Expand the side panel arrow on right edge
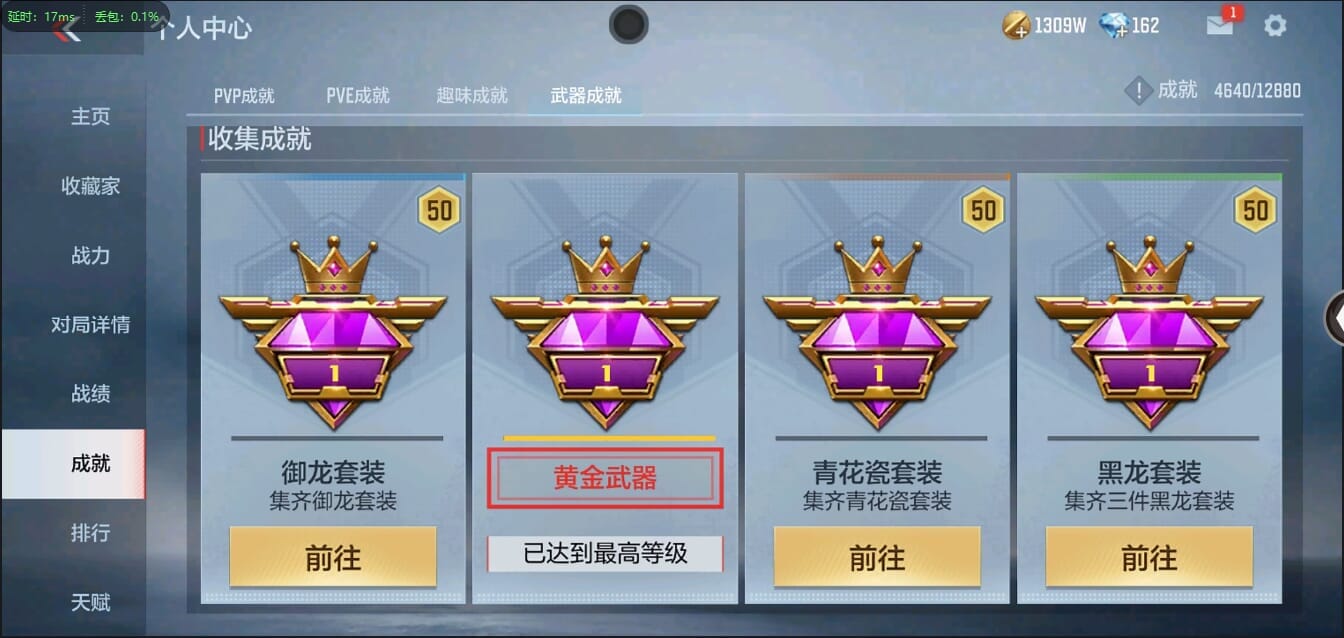Viewport: 1344px width, 638px height. (x=1334, y=319)
